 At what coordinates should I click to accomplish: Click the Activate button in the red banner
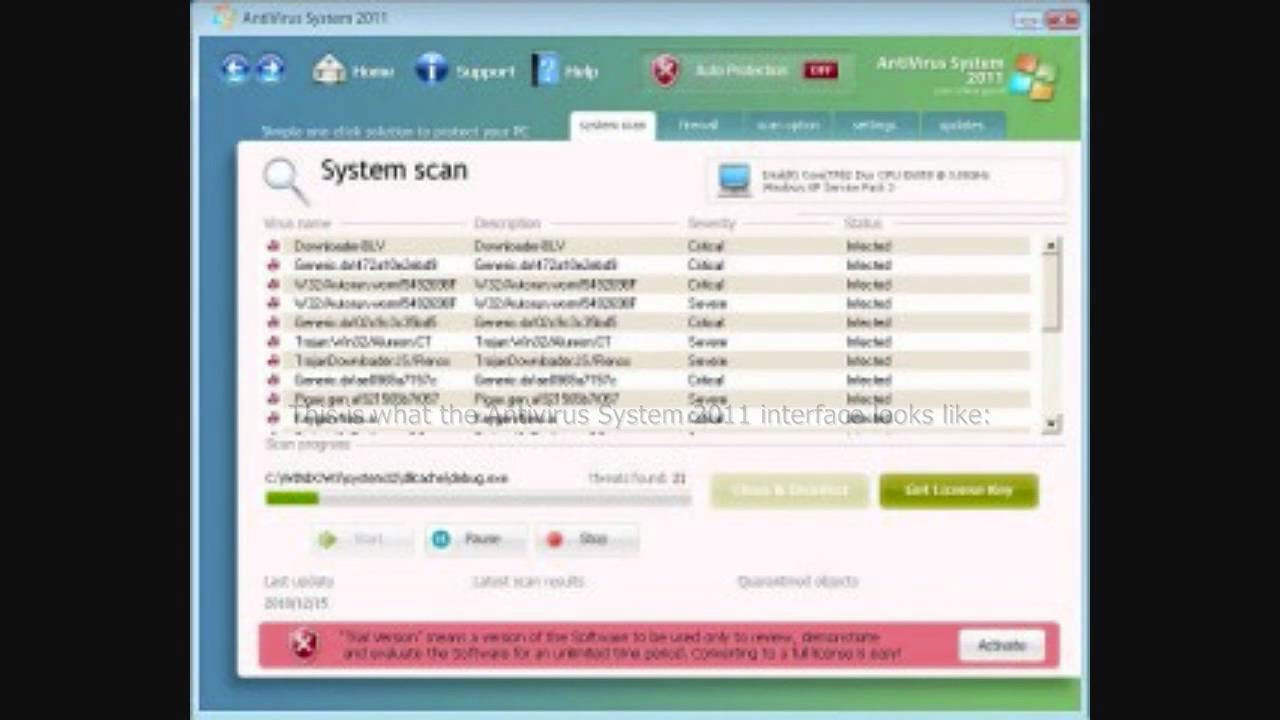click(x=1002, y=645)
